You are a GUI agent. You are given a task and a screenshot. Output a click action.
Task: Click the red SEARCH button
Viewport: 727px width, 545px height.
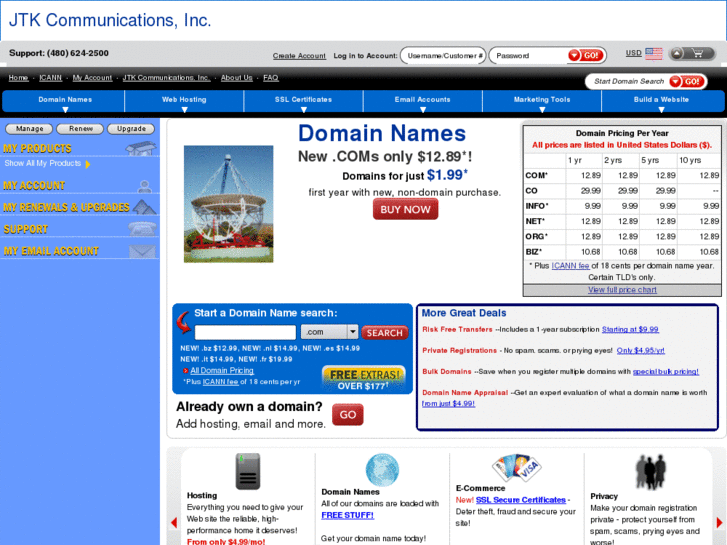tap(385, 333)
